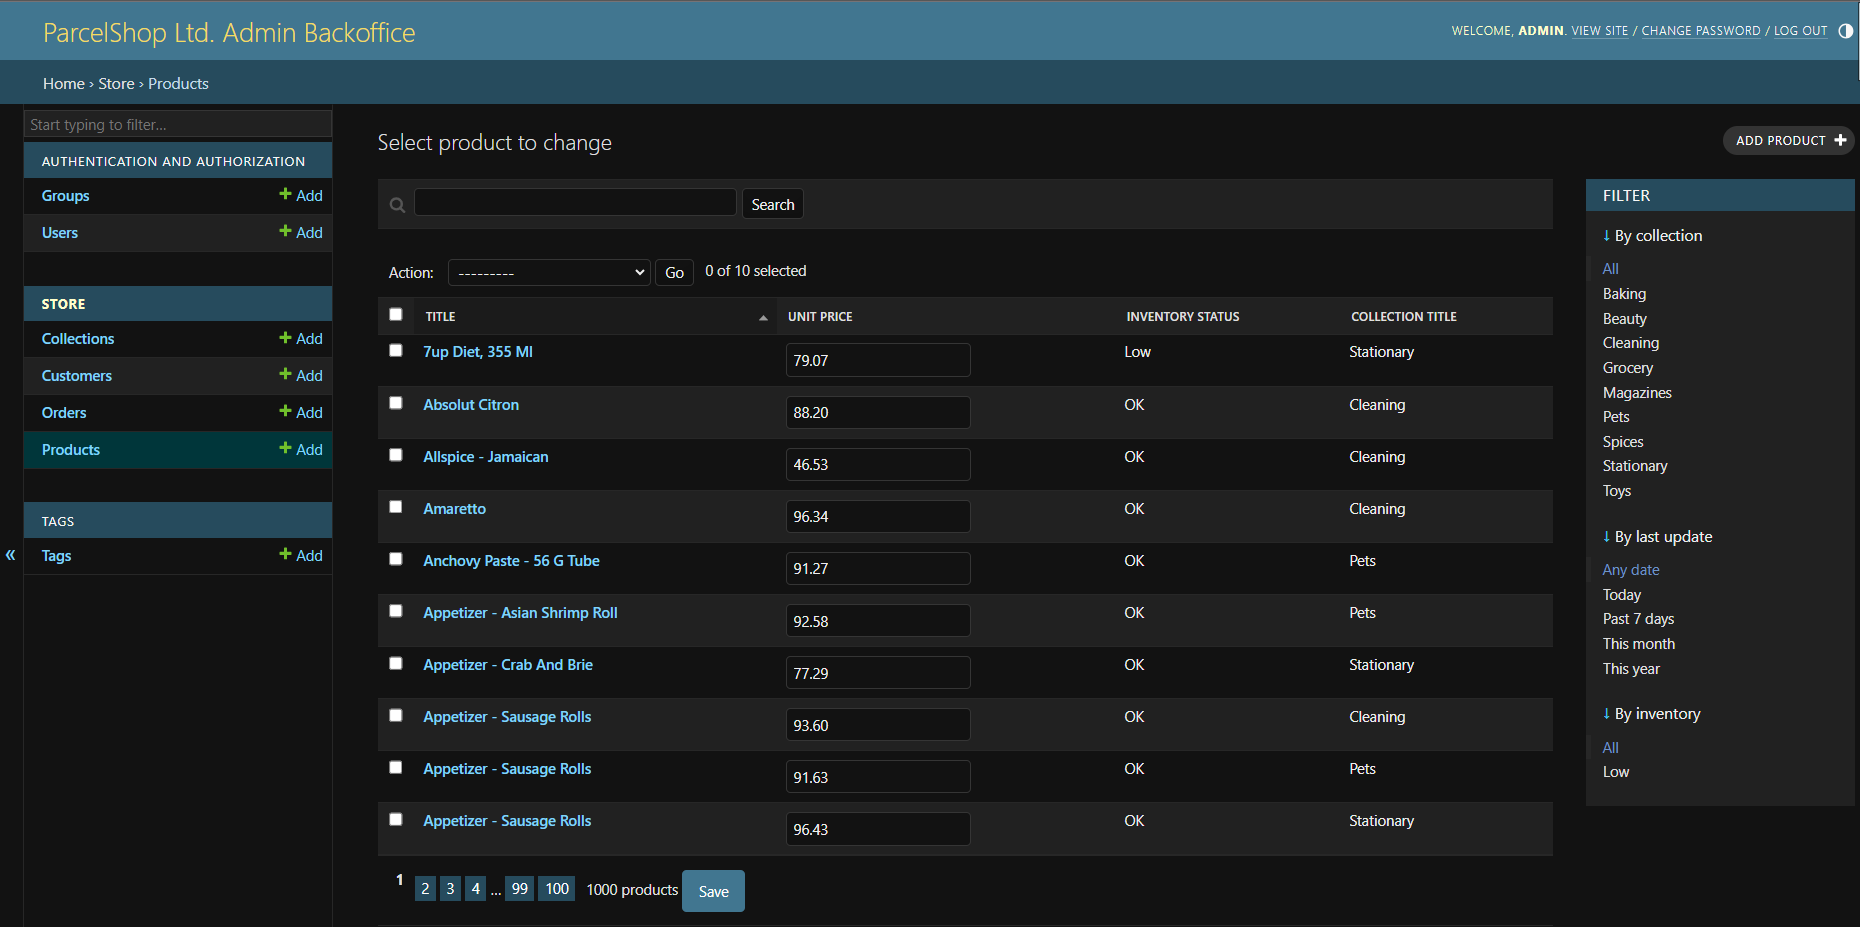Filter last update by This month
The height and width of the screenshot is (927, 1860).
point(1639,644)
